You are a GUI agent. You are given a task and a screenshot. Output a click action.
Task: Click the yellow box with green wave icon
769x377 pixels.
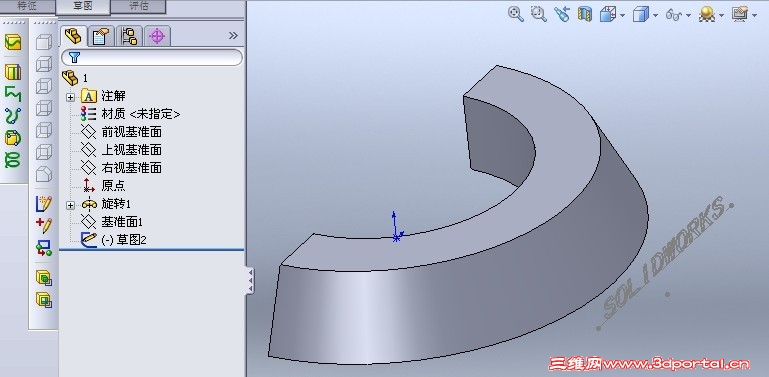(13, 42)
